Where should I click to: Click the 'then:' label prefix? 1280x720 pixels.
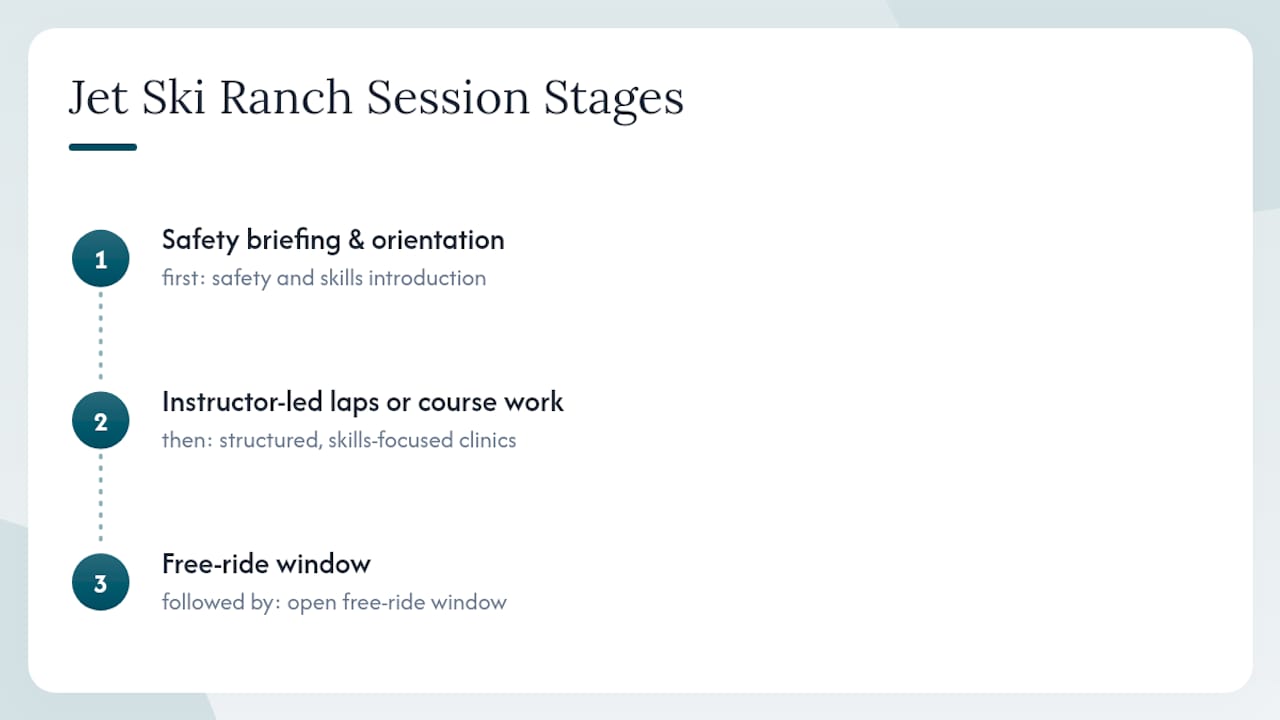(x=188, y=440)
